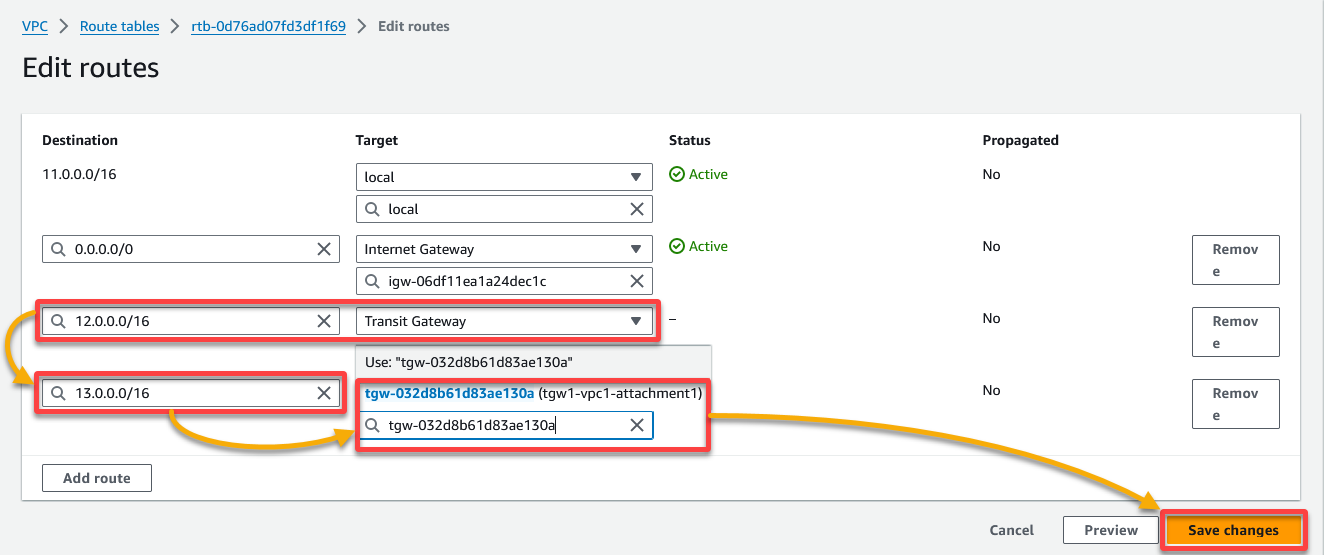Click the Active status icon for 11.0.0.0/16
Image resolution: width=1326 pixels, height=555 pixels.
click(x=677, y=174)
